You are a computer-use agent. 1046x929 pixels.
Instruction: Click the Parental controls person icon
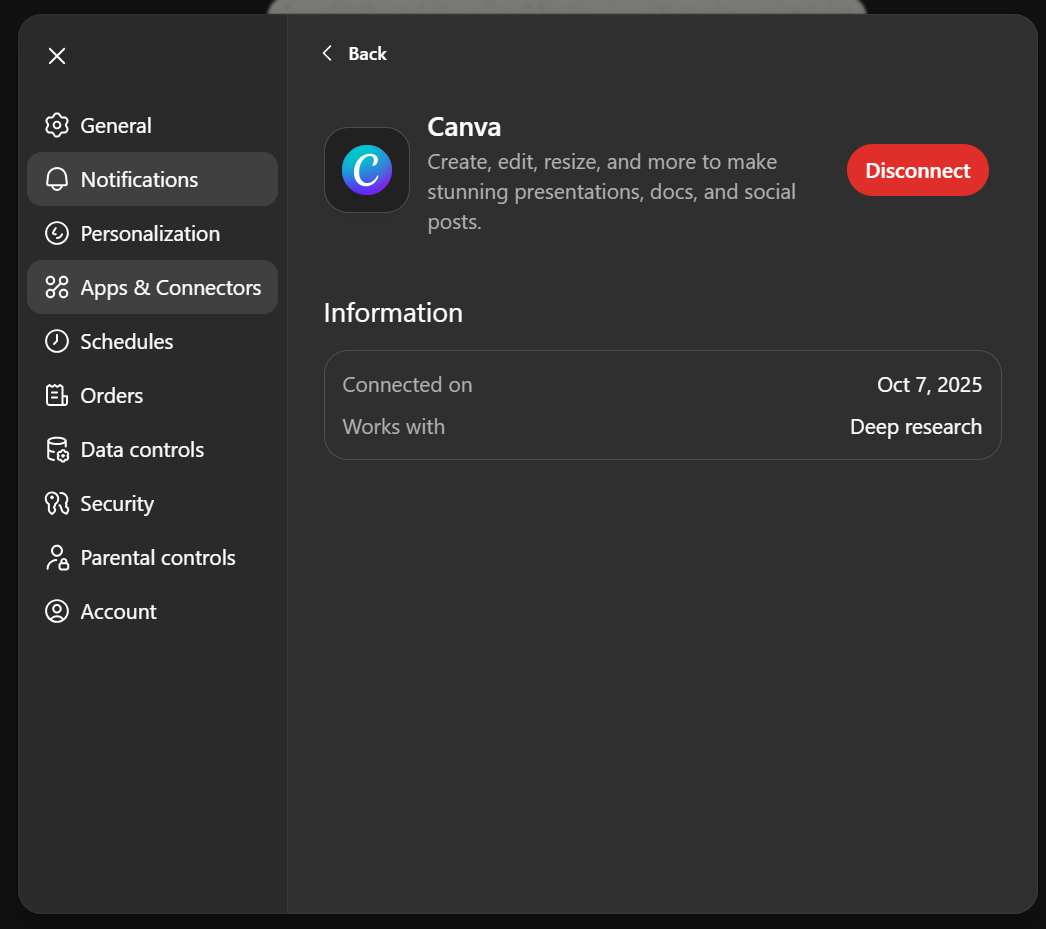pos(57,558)
